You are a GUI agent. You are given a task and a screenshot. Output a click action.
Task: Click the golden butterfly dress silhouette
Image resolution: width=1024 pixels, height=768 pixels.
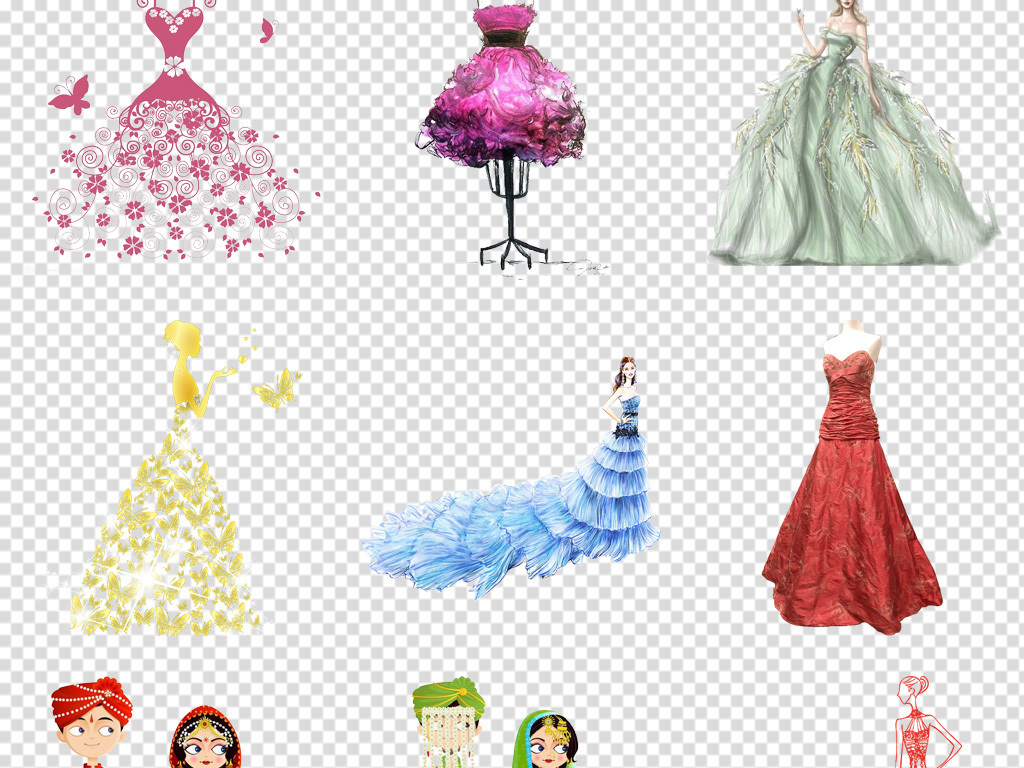tap(167, 477)
